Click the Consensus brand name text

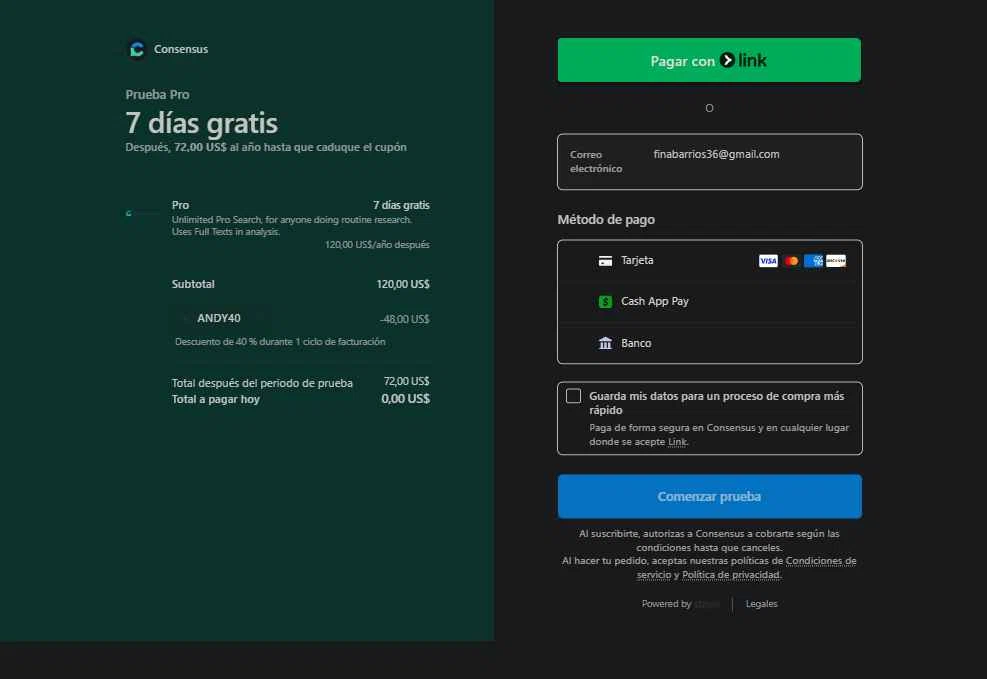coord(181,49)
